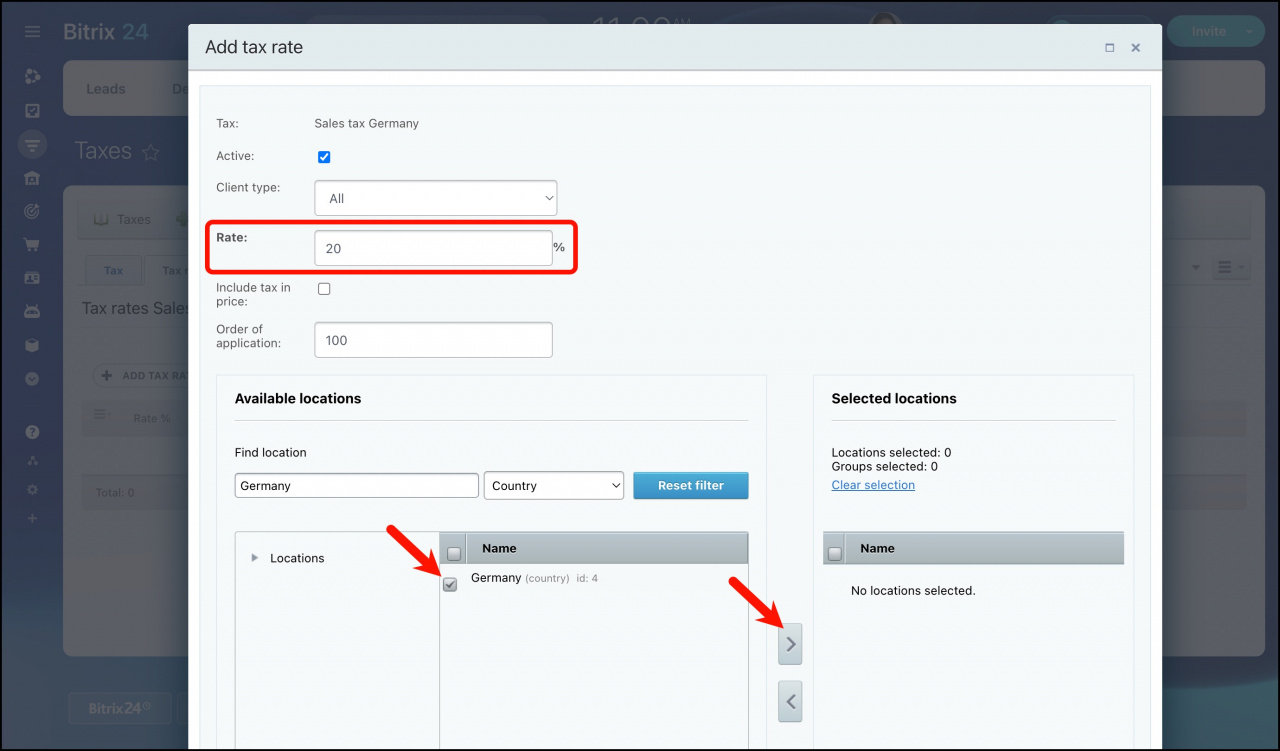This screenshot has height=751, width=1280.
Task: Select the CRM funnel icon in the left sidebar
Action: pos(32,145)
